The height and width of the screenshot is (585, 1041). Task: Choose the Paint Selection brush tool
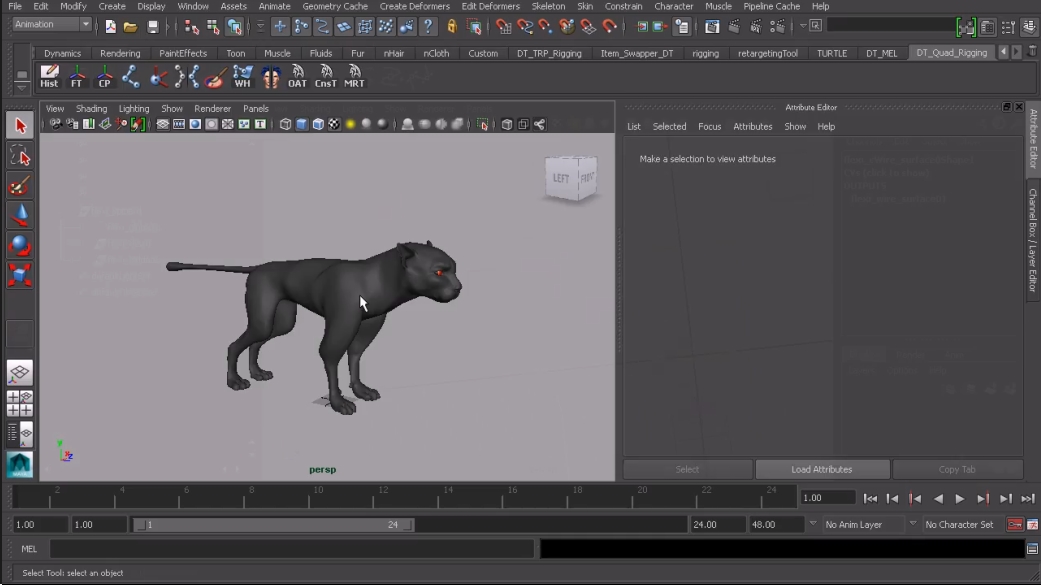pos(20,187)
